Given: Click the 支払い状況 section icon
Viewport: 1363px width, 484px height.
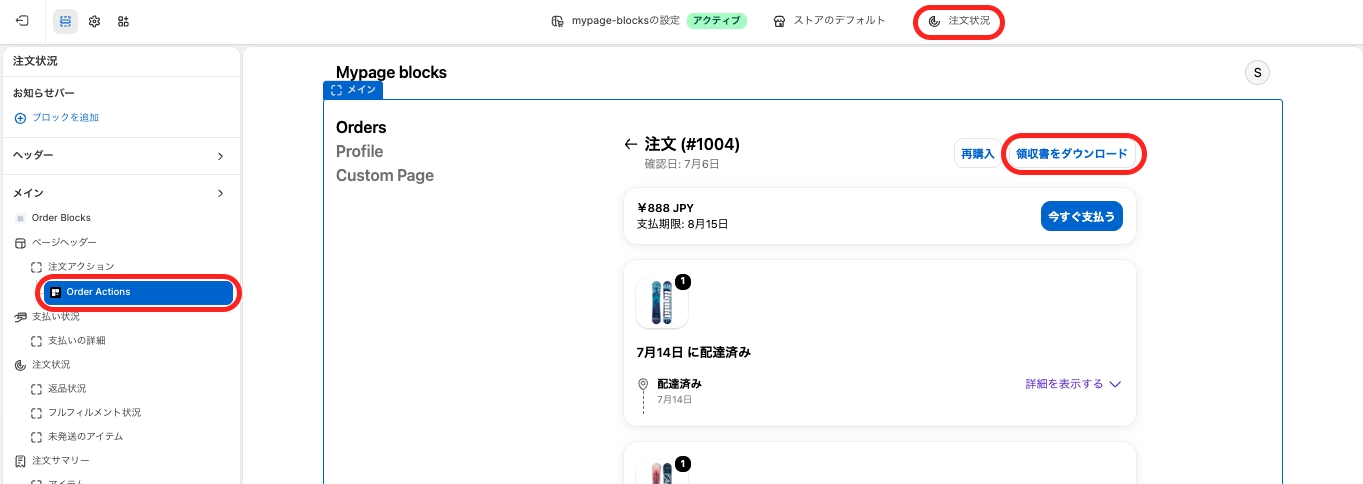Looking at the screenshot, I should tap(20, 317).
